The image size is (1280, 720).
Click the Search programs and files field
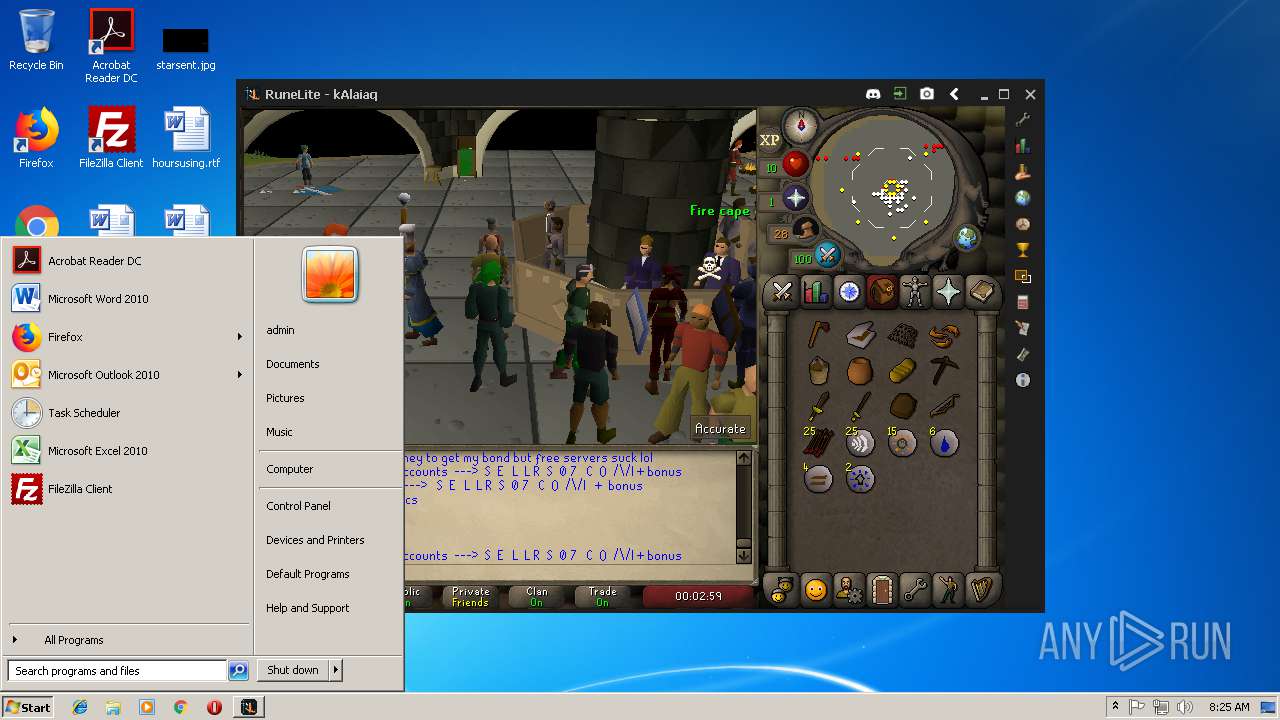tap(117, 671)
